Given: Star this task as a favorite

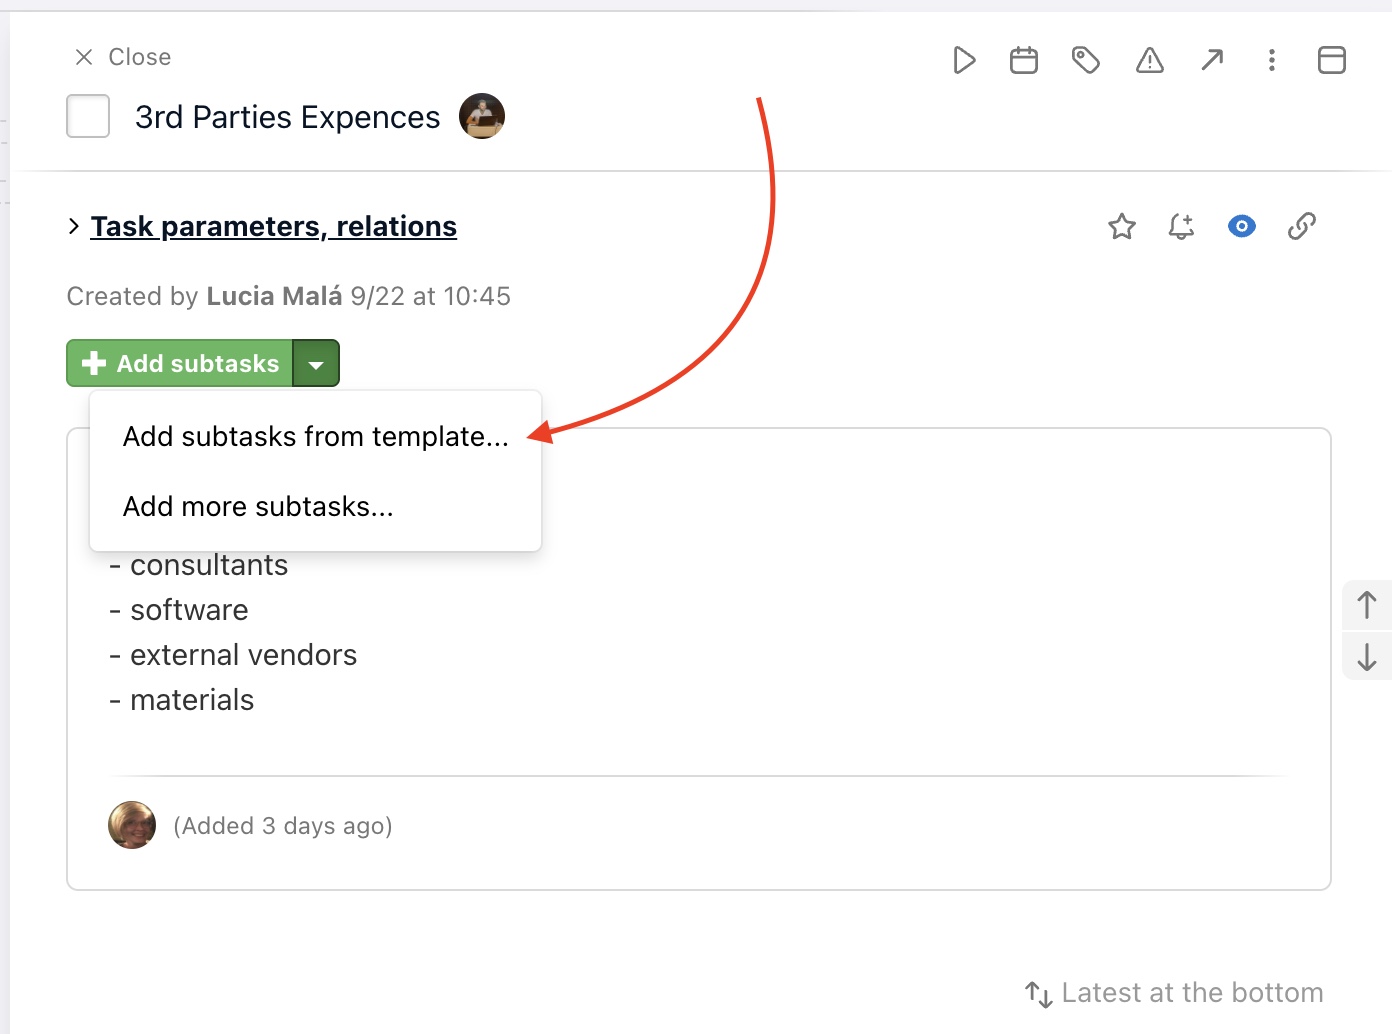Looking at the screenshot, I should 1121,226.
